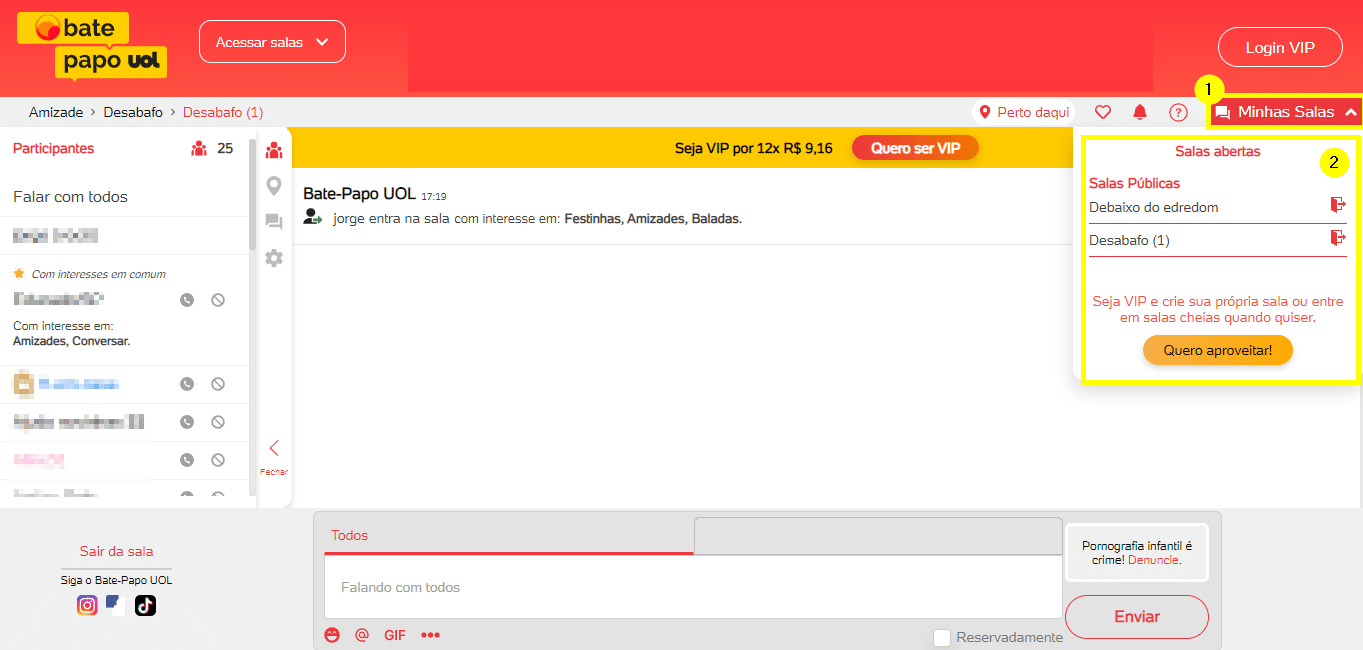Open the settings gear in sidebar

[x=274, y=258]
